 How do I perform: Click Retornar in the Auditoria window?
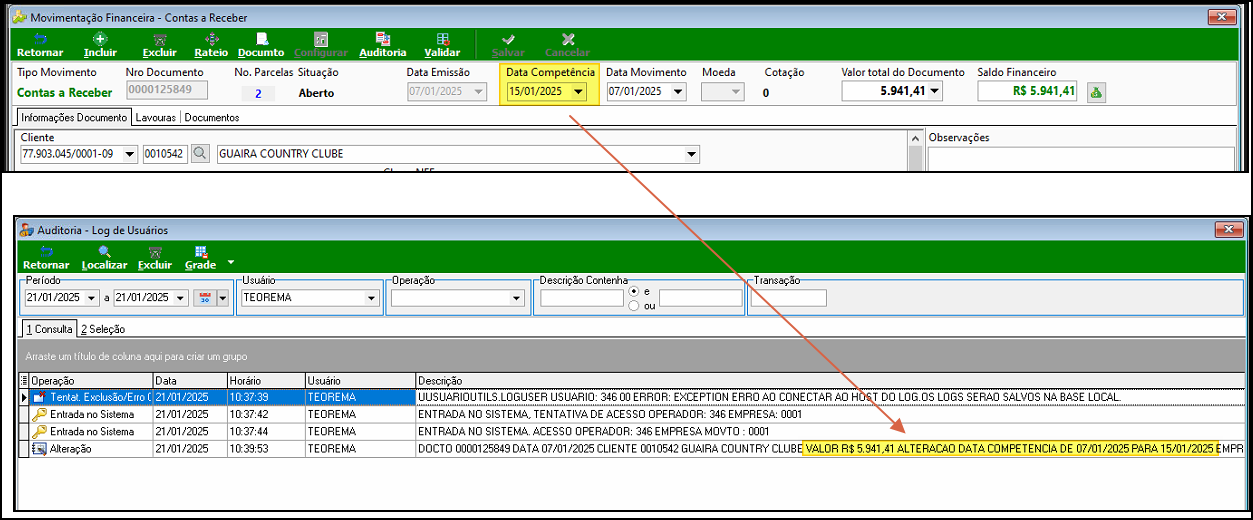46,258
